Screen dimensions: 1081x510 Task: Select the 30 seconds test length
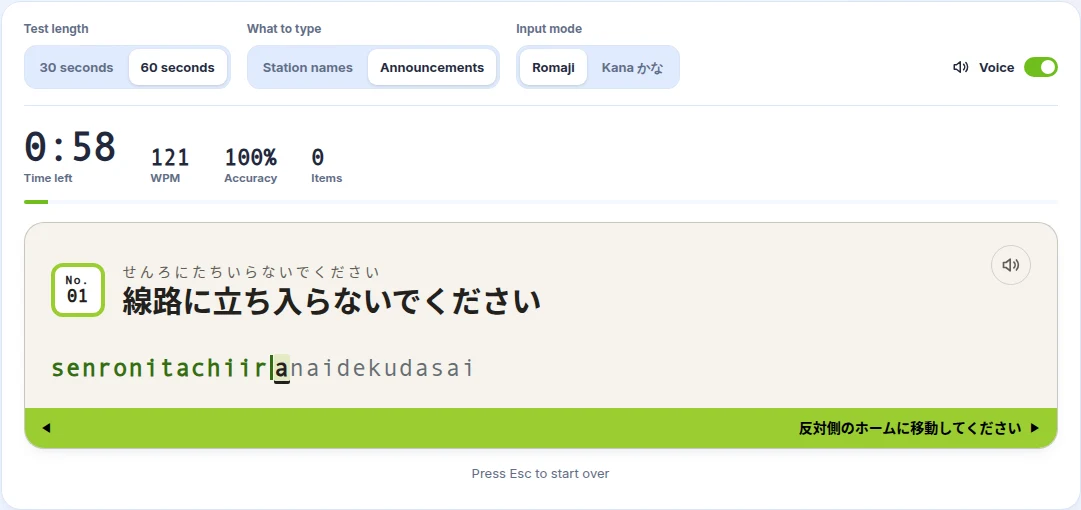pos(77,68)
